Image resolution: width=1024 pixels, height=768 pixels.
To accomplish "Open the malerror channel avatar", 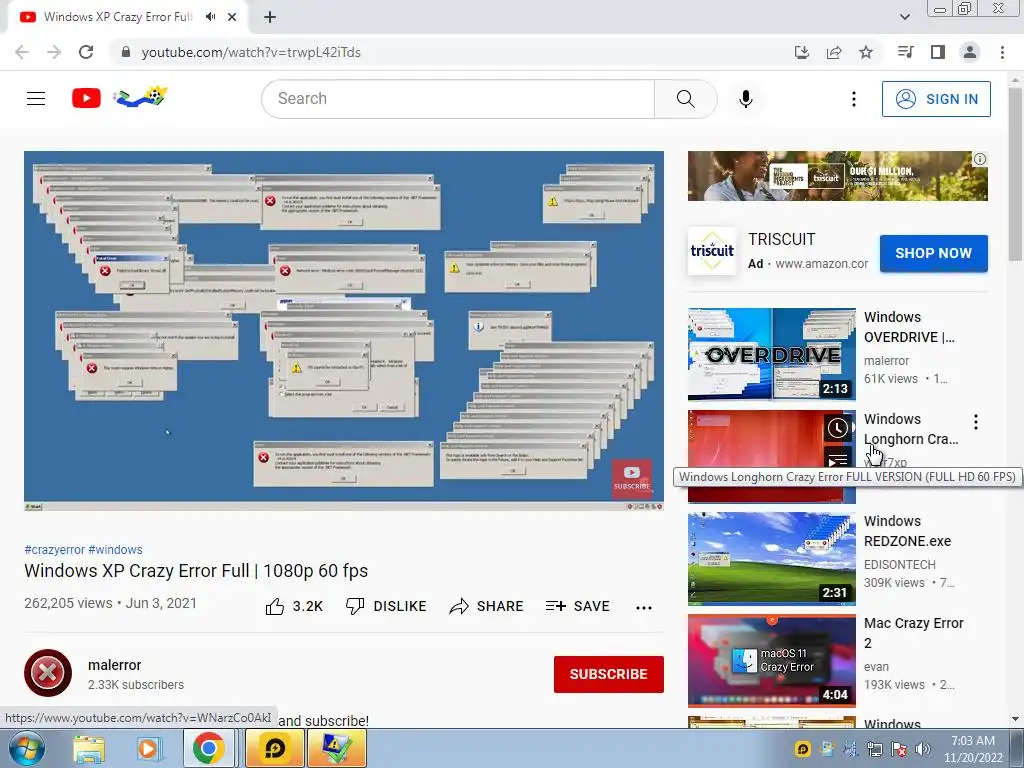I will pyautogui.click(x=48, y=673).
